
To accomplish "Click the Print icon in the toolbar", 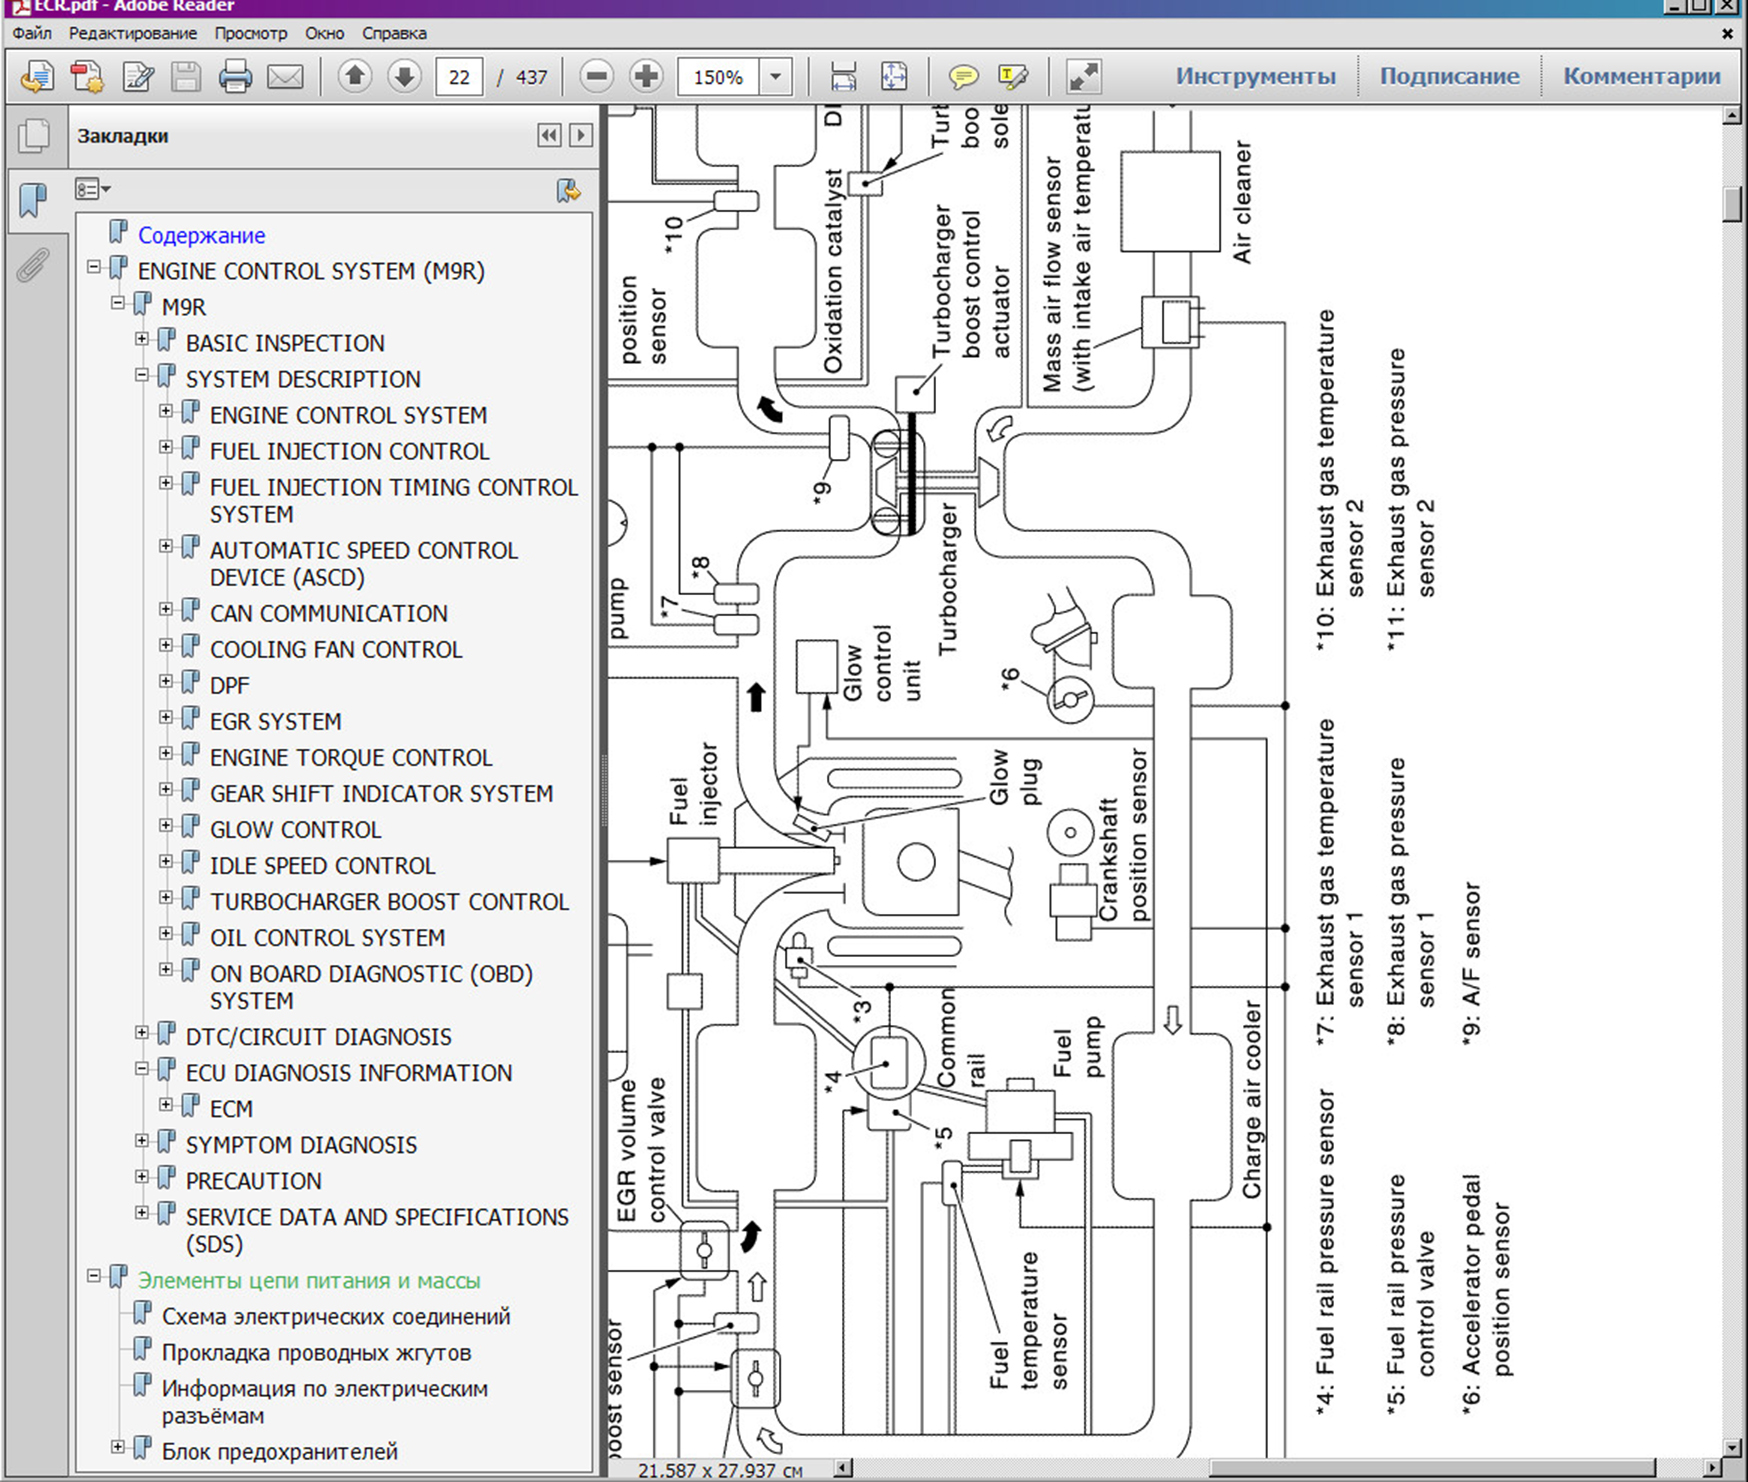I will coord(235,77).
